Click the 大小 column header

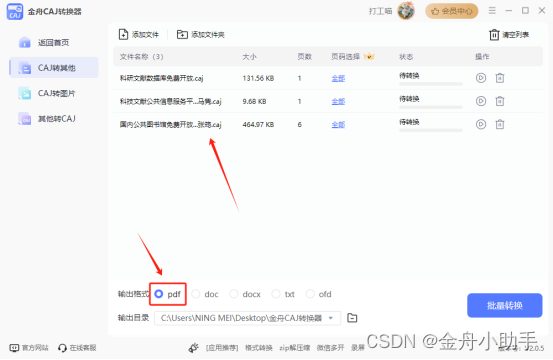click(x=249, y=56)
